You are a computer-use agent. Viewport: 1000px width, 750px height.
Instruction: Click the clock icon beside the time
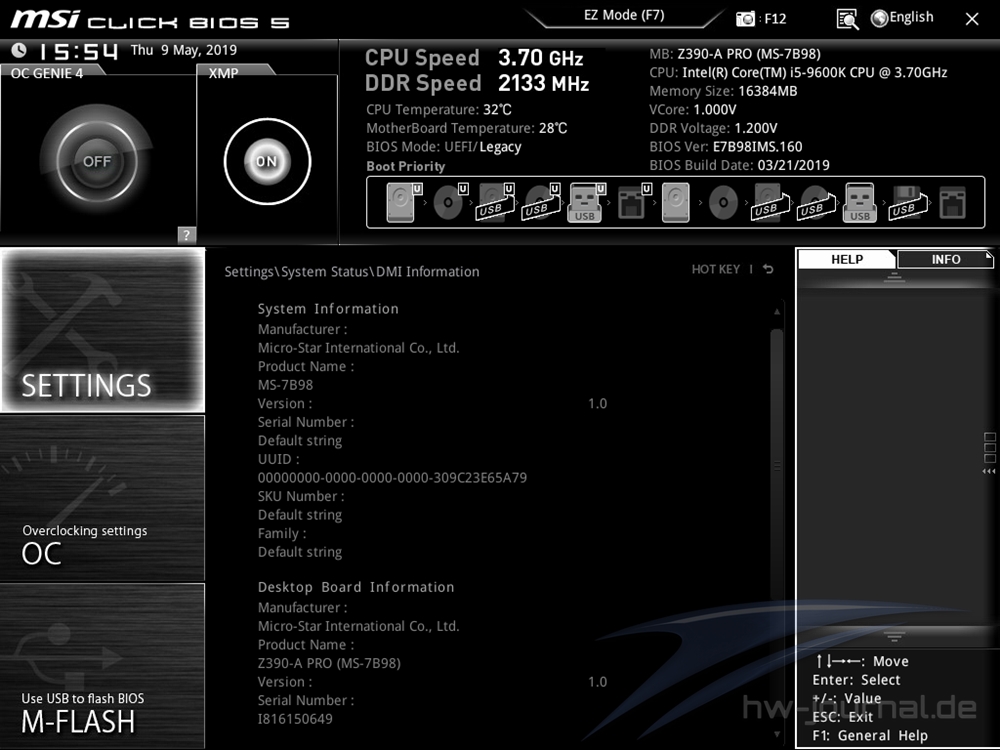coord(19,50)
